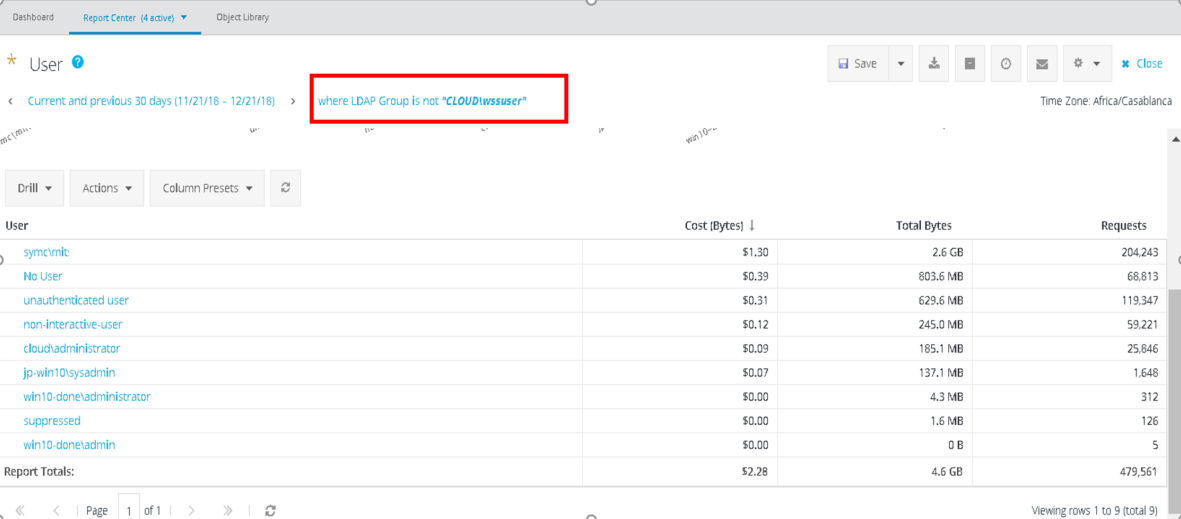
Task: Click the Time Zone Africa/Casablanca text
Action: tap(1106, 101)
